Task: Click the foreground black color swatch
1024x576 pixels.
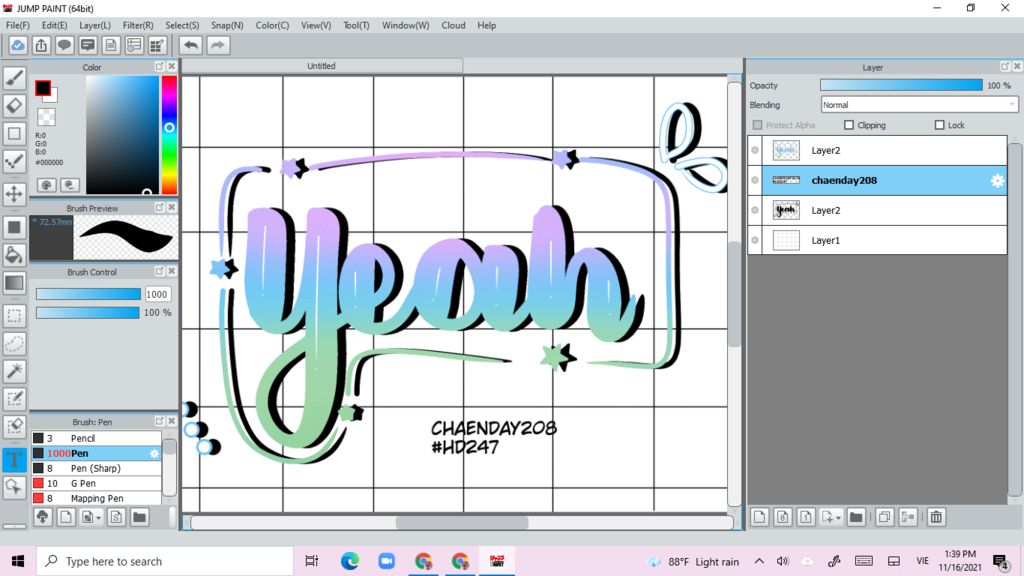Action: click(x=43, y=88)
